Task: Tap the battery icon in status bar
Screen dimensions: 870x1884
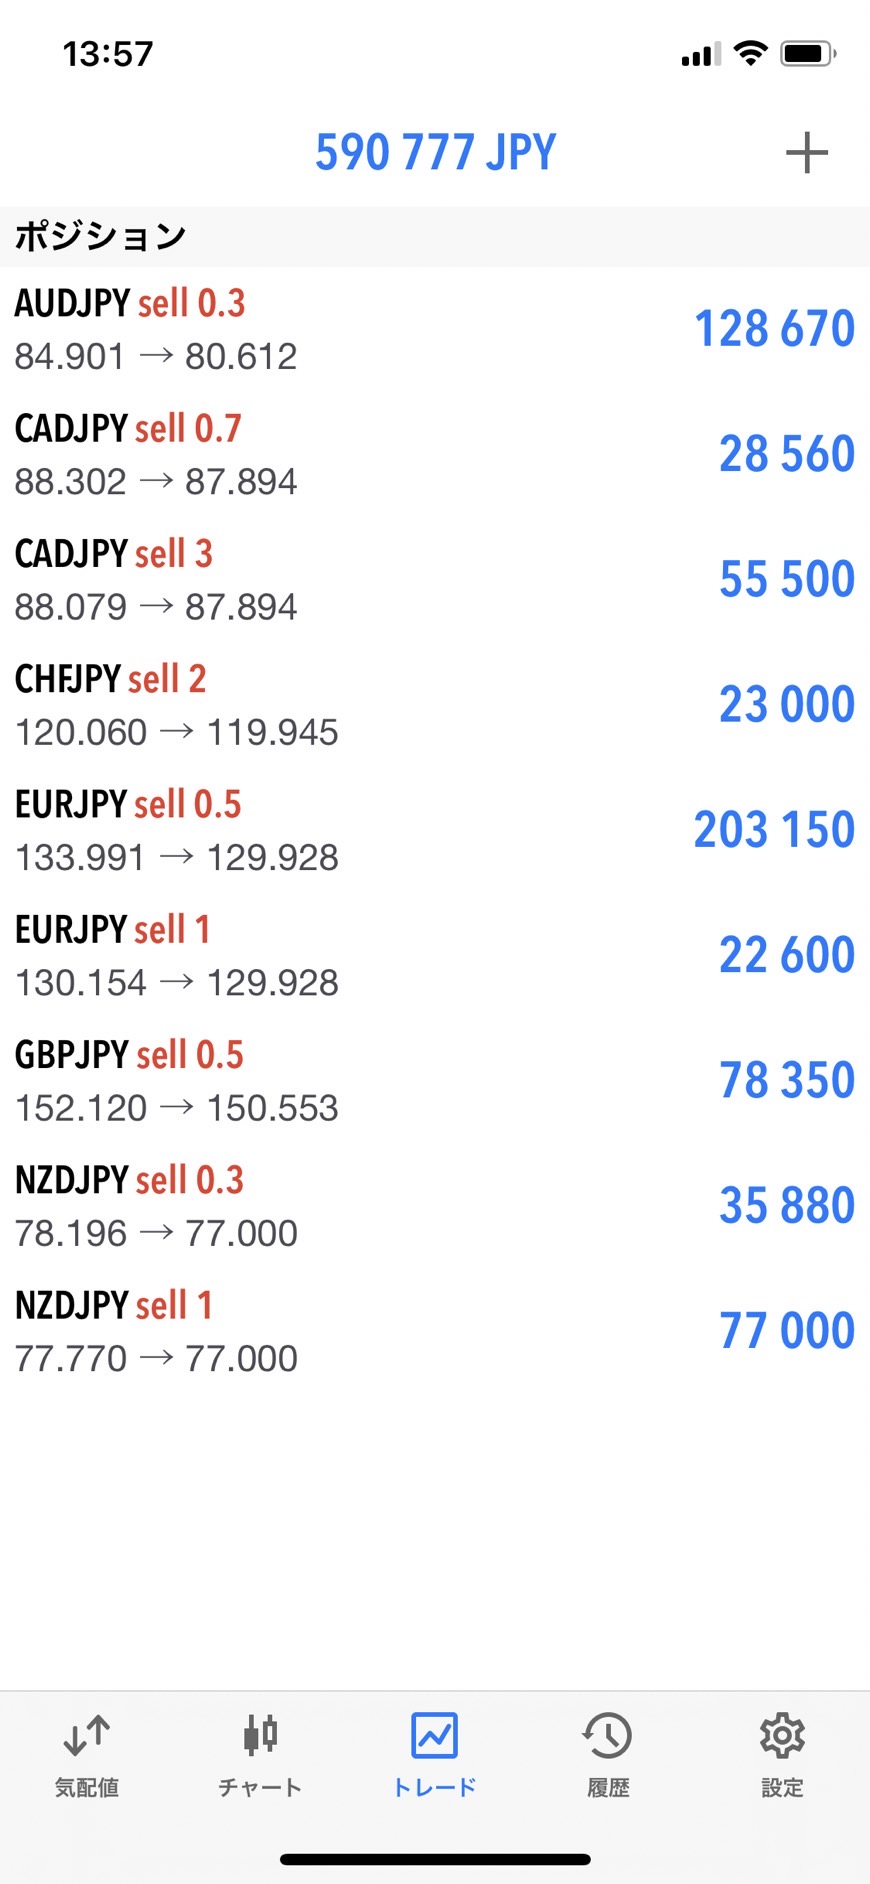Action: [x=808, y=54]
